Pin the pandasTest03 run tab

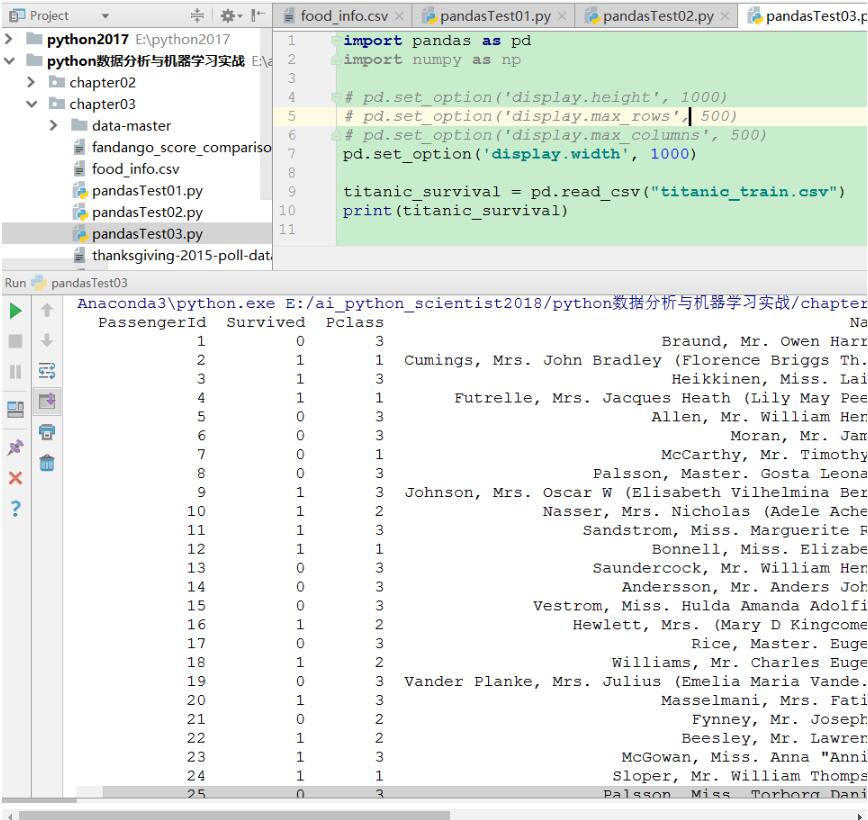(x=16, y=447)
